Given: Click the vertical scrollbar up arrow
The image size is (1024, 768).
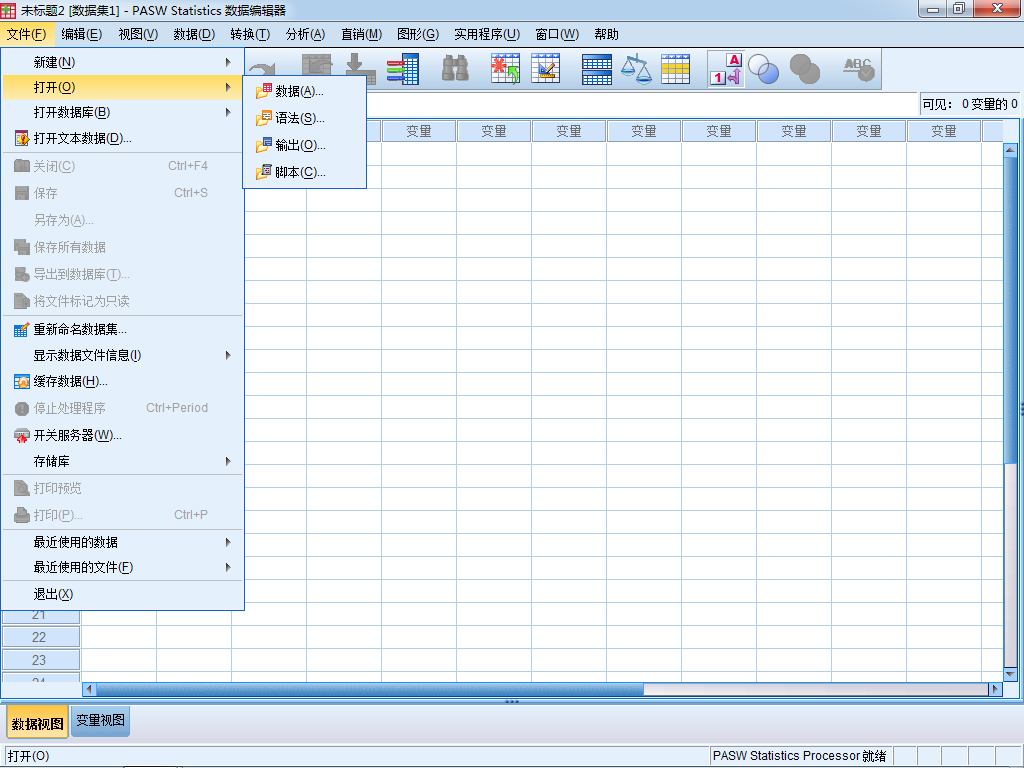Looking at the screenshot, I should pos(1010,150).
